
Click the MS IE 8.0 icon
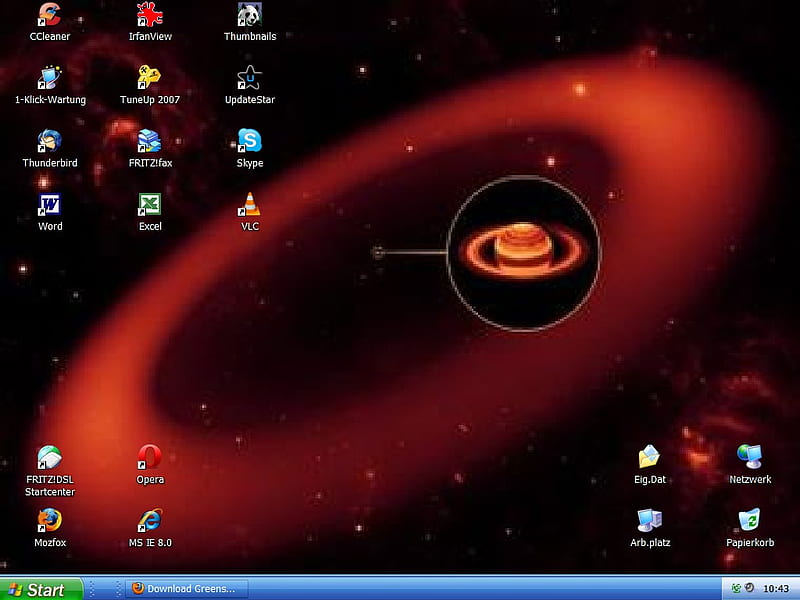point(149,520)
